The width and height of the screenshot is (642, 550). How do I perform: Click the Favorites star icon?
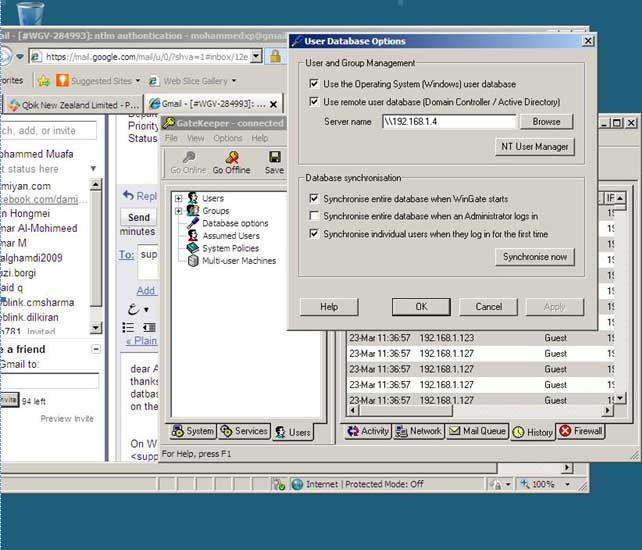44,81
